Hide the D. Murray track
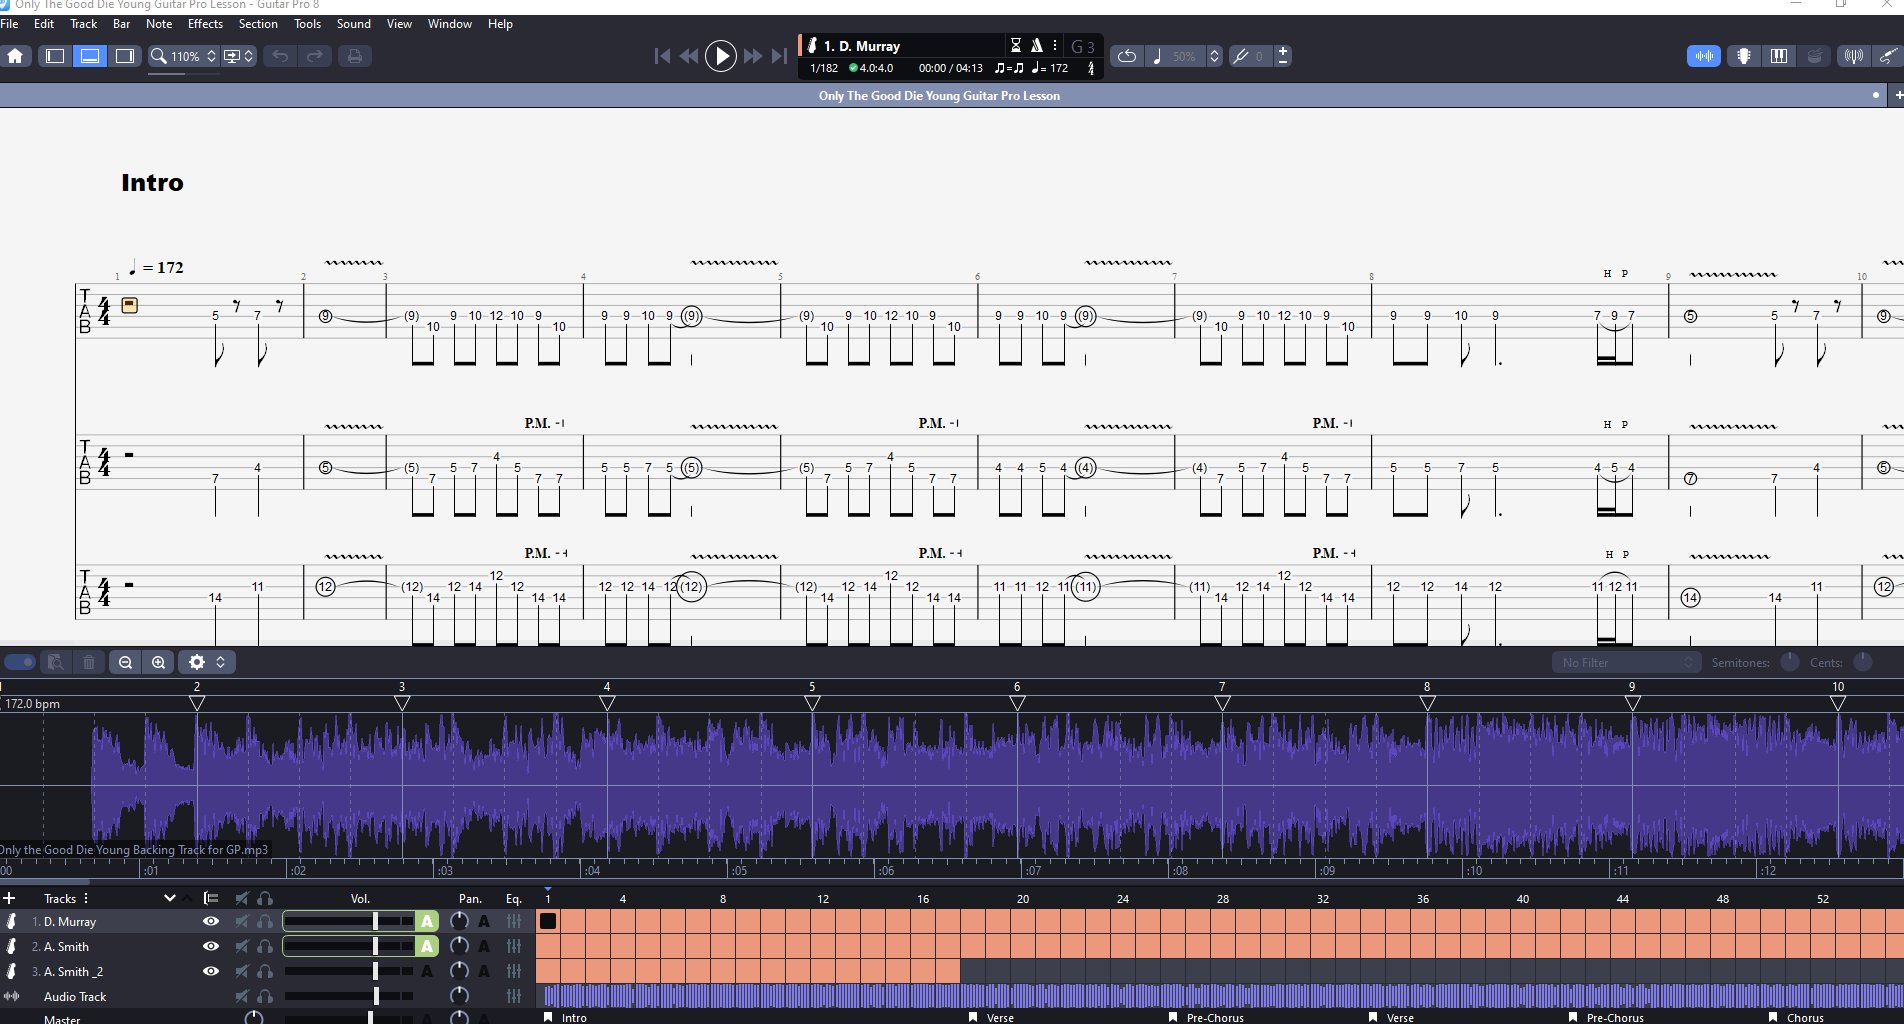The width and height of the screenshot is (1904, 1024). point(210,921)
